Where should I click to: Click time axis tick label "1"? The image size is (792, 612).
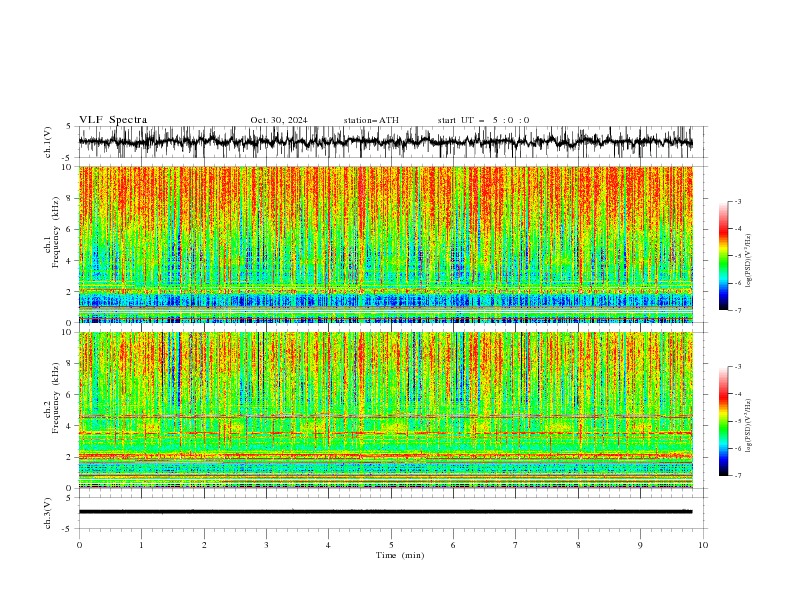141,545
